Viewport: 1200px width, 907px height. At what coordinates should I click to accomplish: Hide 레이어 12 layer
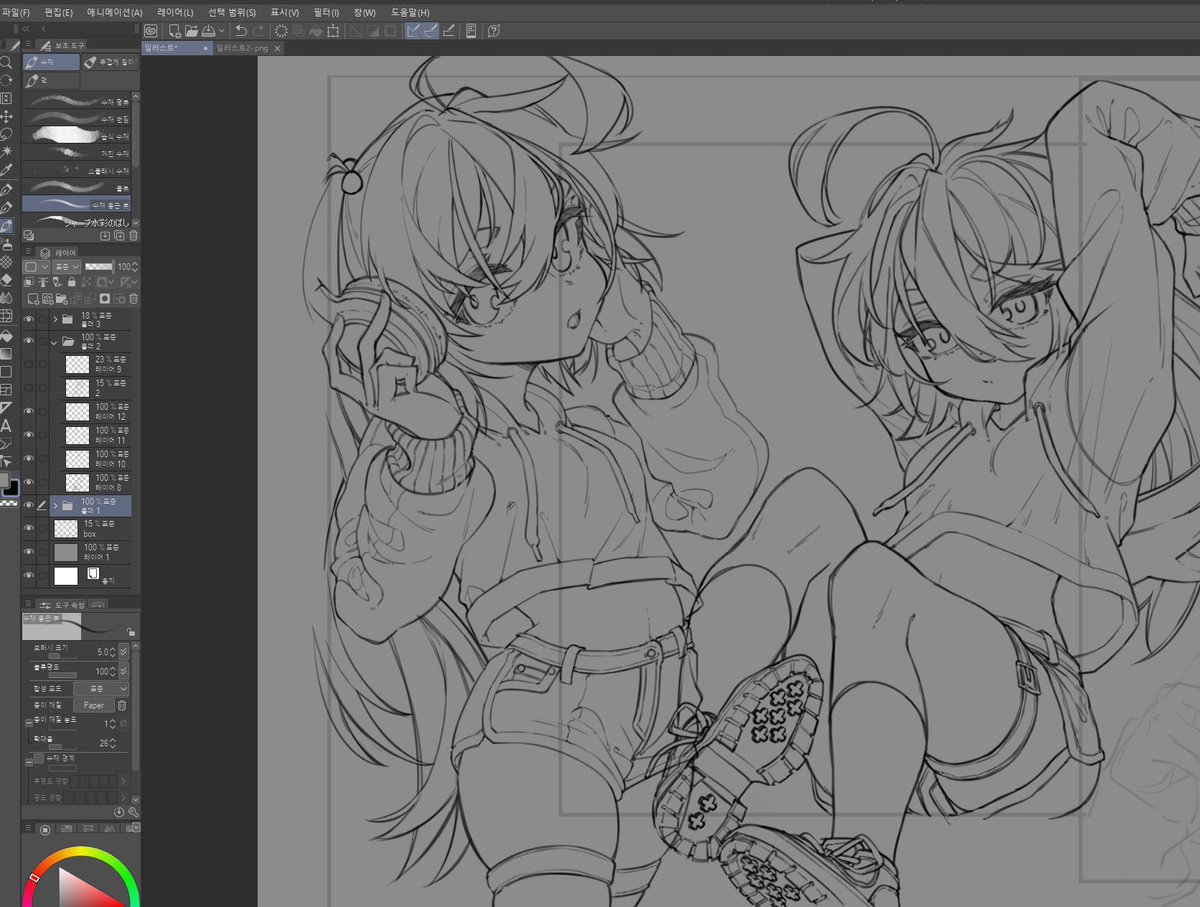[29, 411]
